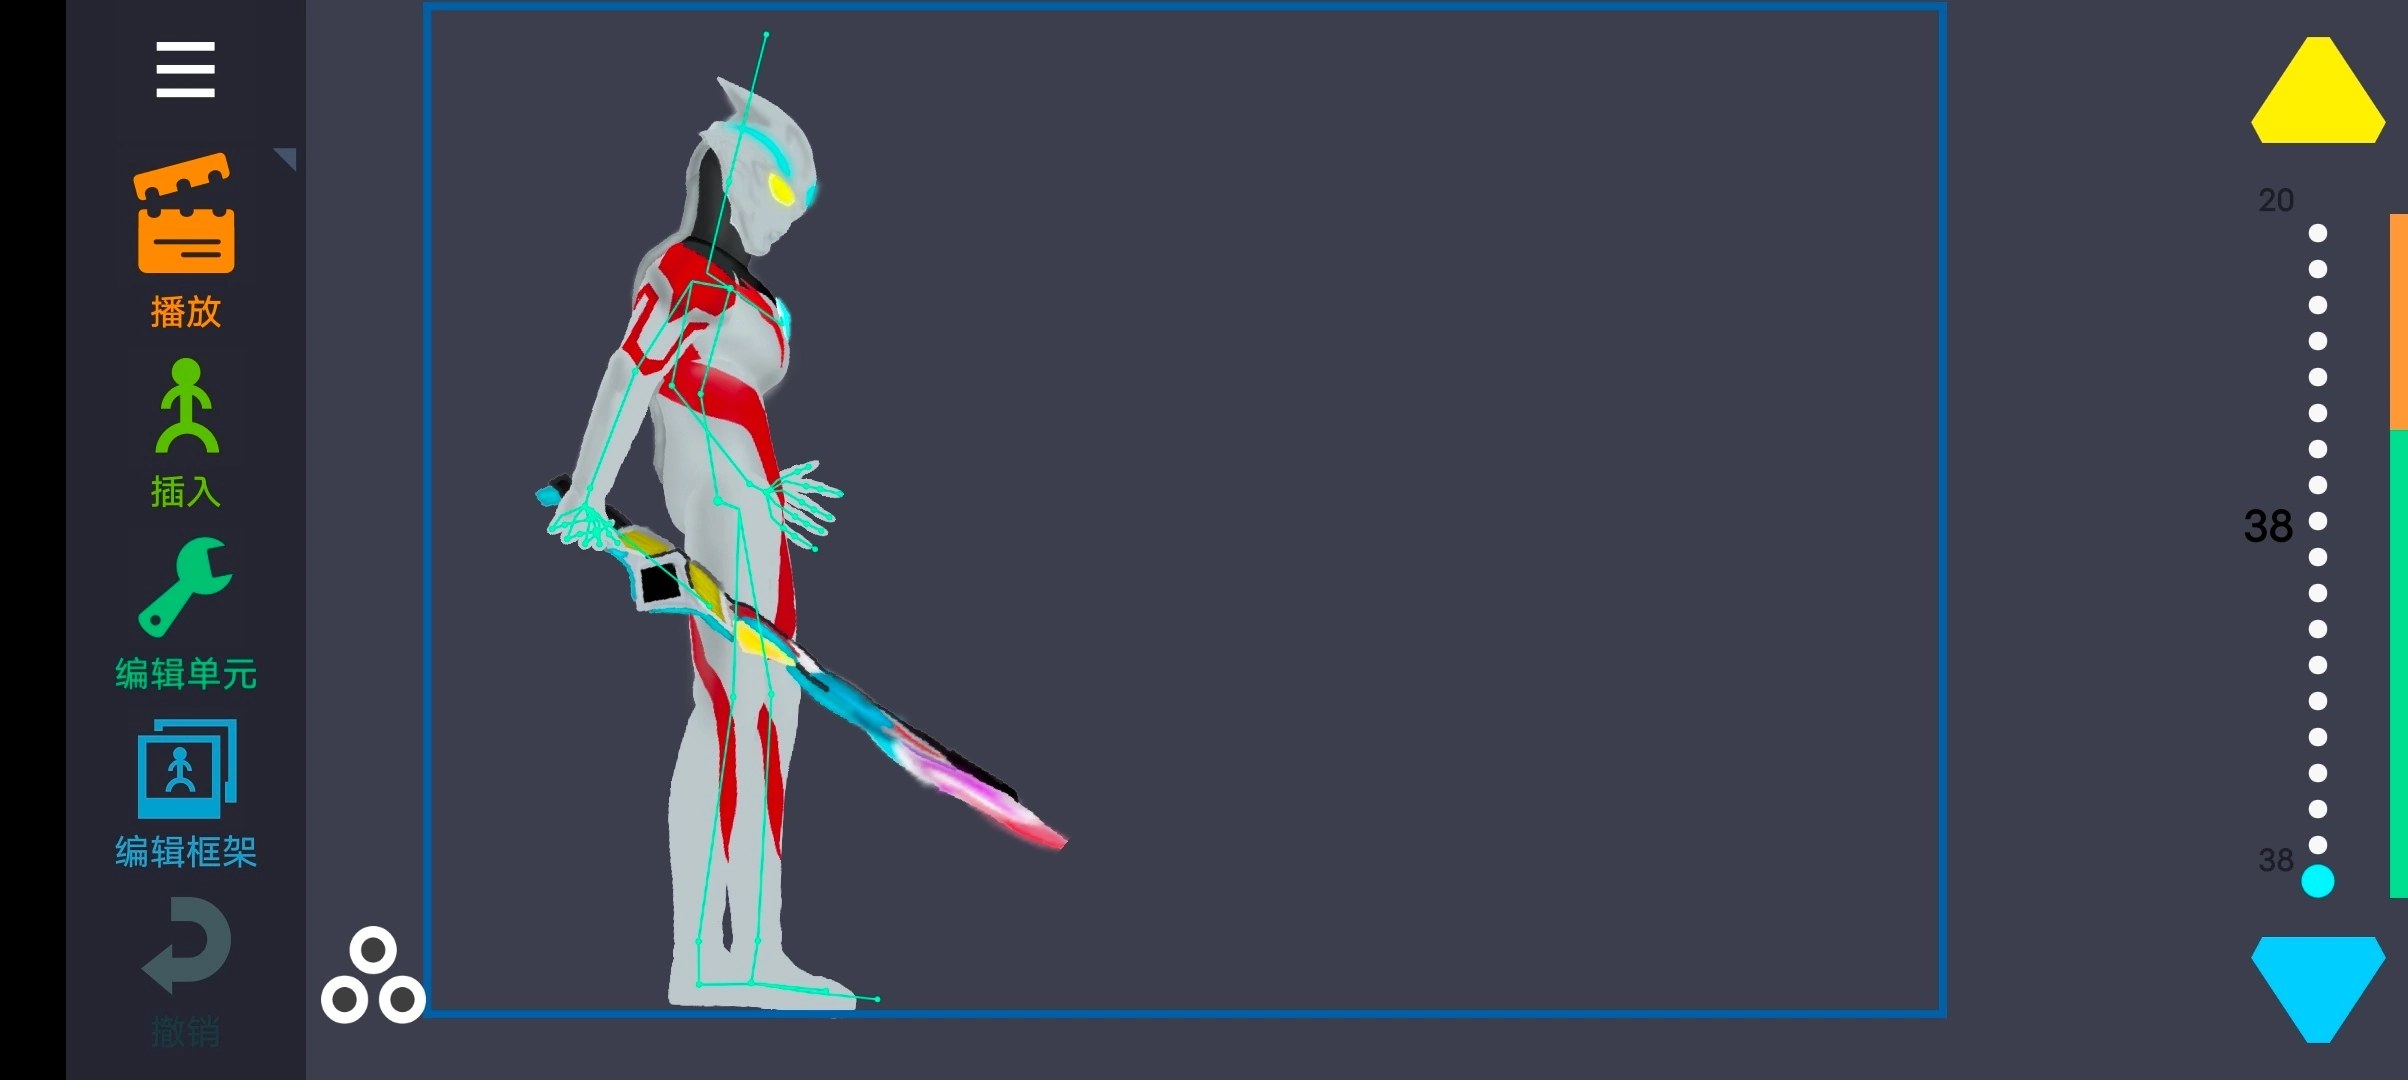The image size is (2408, 1080).
Task: Select the cyan current frame dot
Action: (2317, 881)
